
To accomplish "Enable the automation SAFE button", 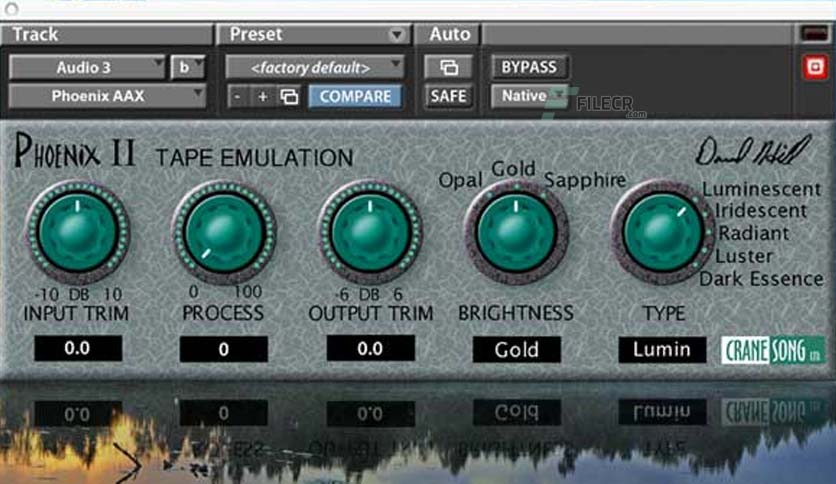I will [x=448, y=96].
